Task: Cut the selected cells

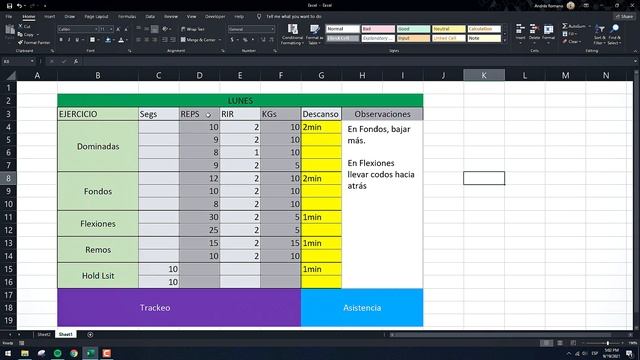Action: click(24, 27)
